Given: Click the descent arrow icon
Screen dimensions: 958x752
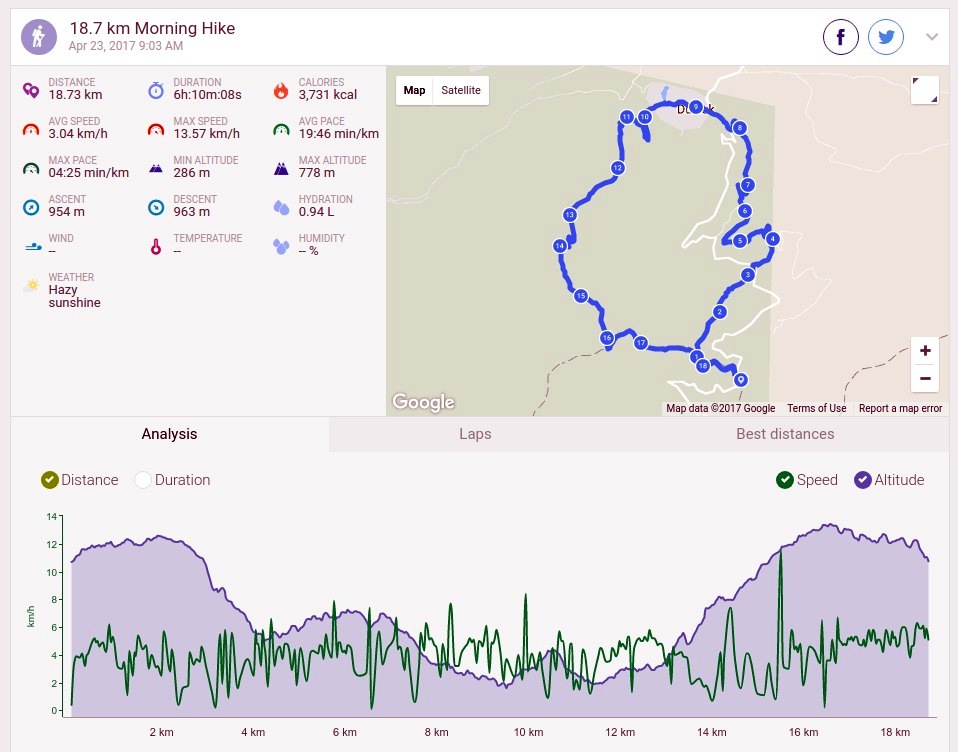Looking at the screenshot, I should click(156, 208).
